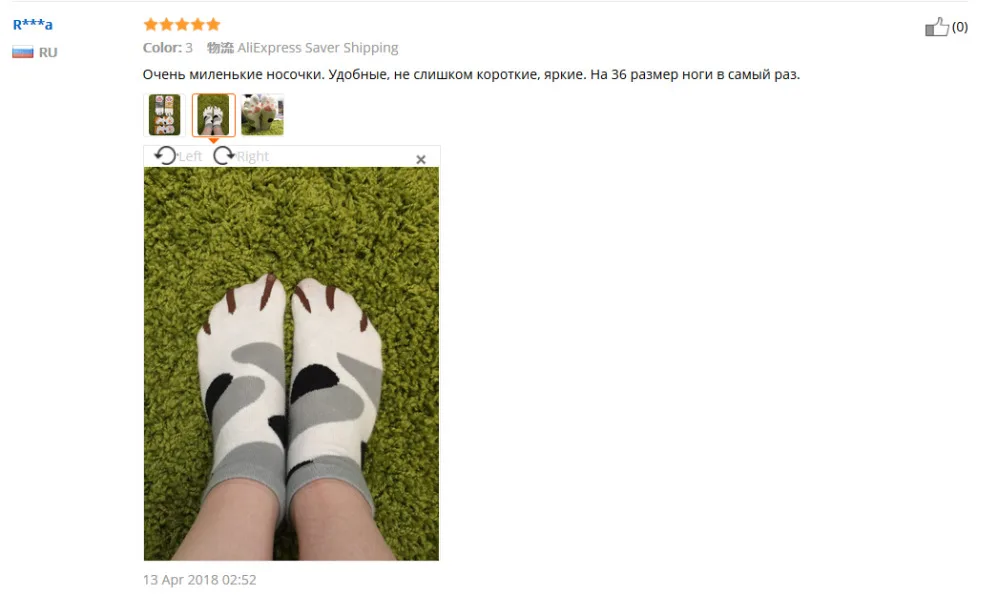View the third review photo thumbnail
Viewport: 1000px width, 595px height.
(x=262, y=115)
